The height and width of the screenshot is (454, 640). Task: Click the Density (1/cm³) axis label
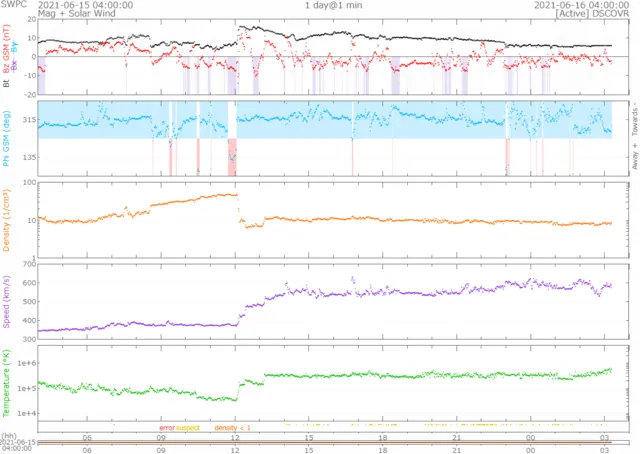(x=7, y=222)
